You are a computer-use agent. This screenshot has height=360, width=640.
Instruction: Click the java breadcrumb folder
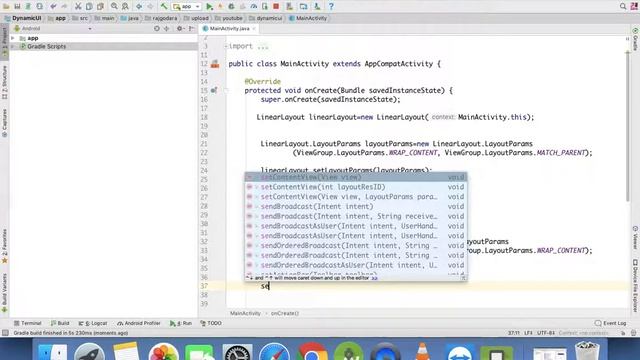click(130, 18)
